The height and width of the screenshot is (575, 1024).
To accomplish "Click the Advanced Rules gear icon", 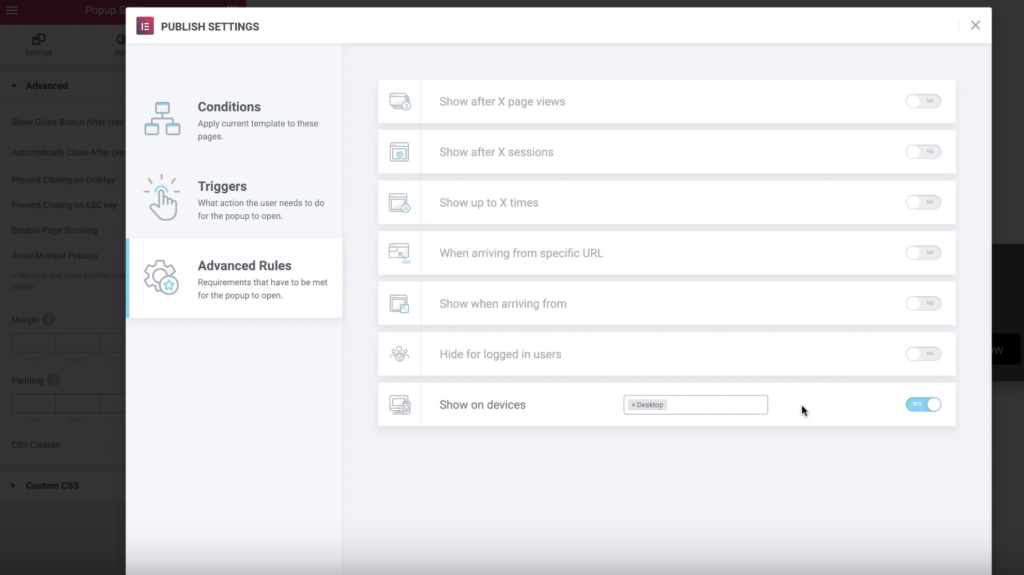I will click(162, 277).
